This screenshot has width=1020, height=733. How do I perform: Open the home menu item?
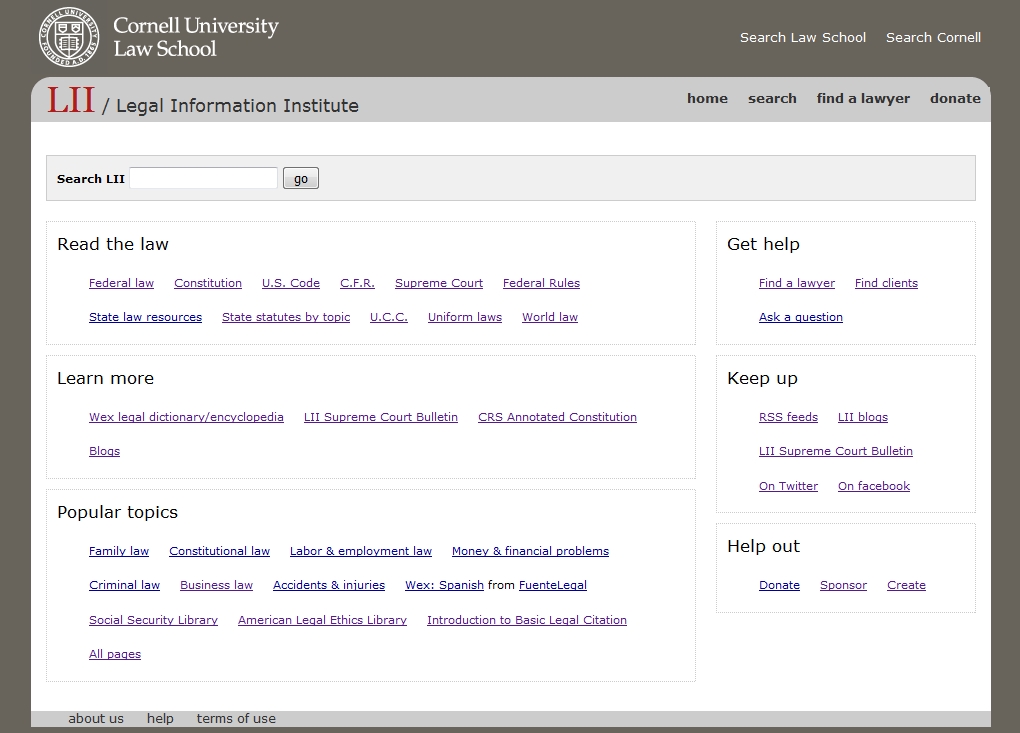pyautogui.click(x=707, y=98)
